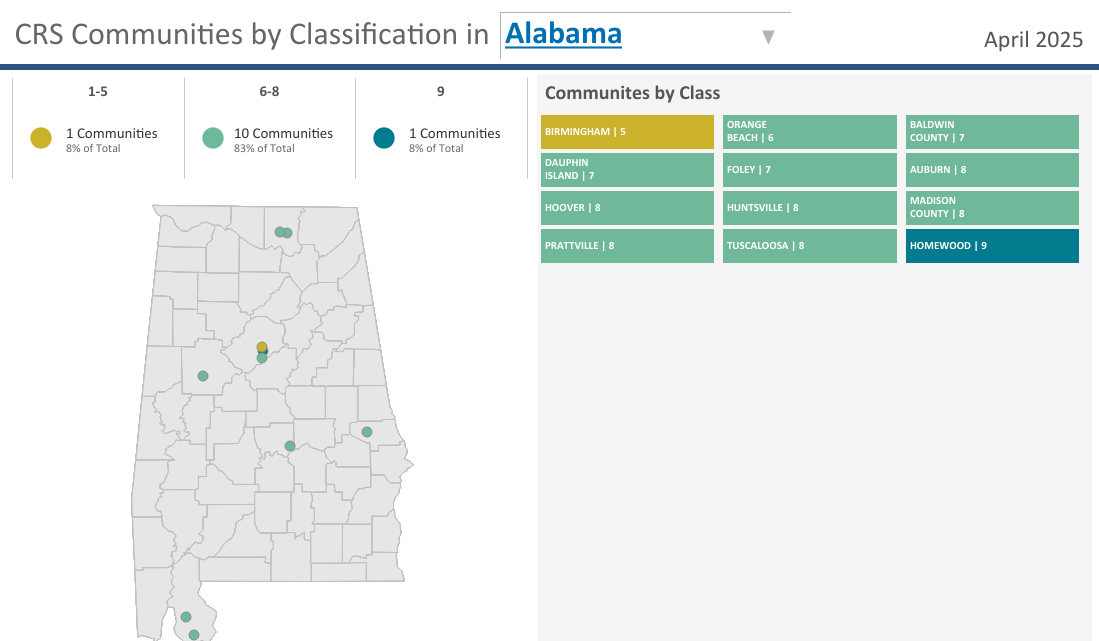Click the TUSCALOOSA | 8 tile
Screen dimensions: 1099x641
[810, 246]
